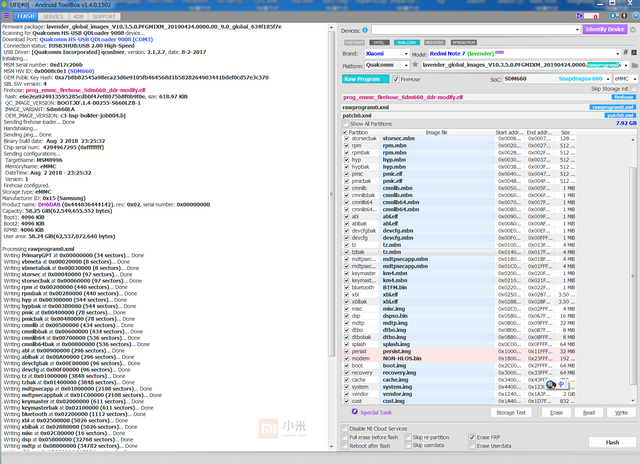Select recovery.img in partition list
This screenshot has height=464, width=640.
click(x=399, y=373)
